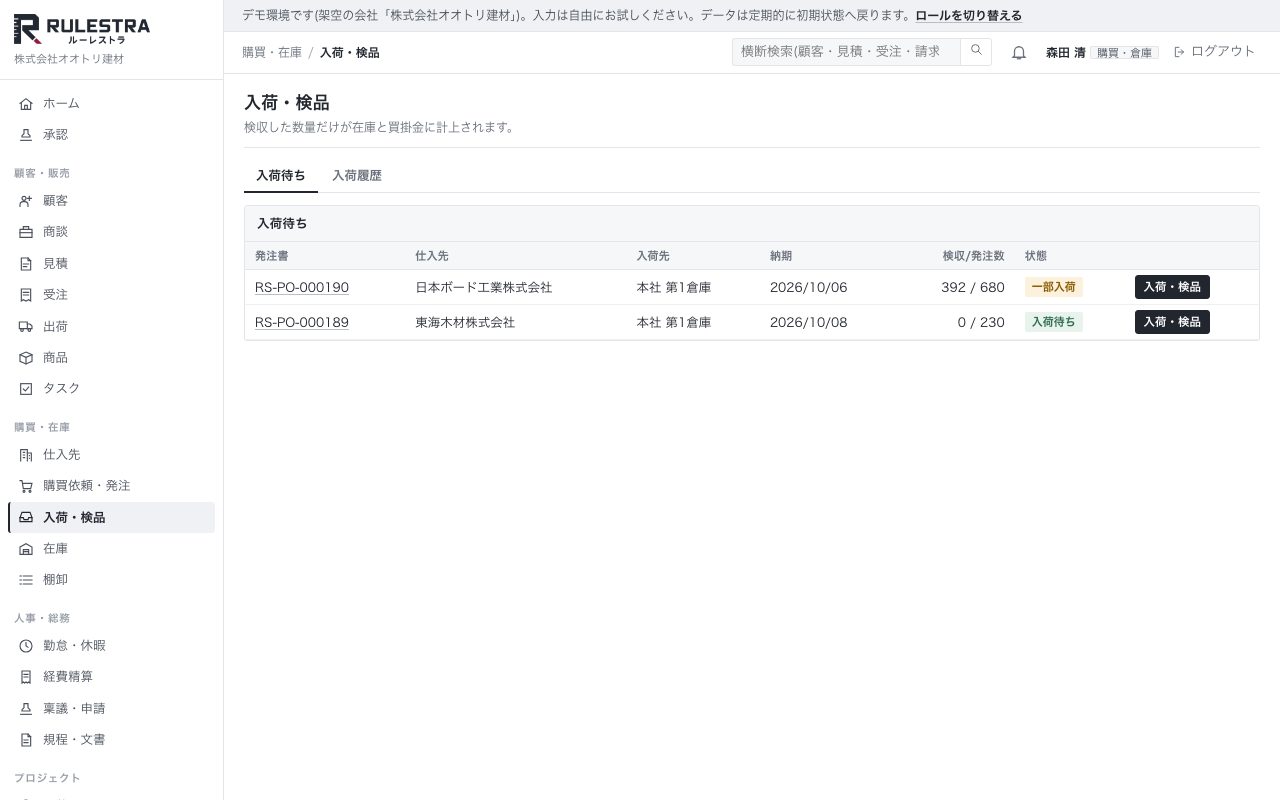Click the 購買・在庫 breadcrumb
This screenshot has height=800, width=1280.
(x=272, y=53)
